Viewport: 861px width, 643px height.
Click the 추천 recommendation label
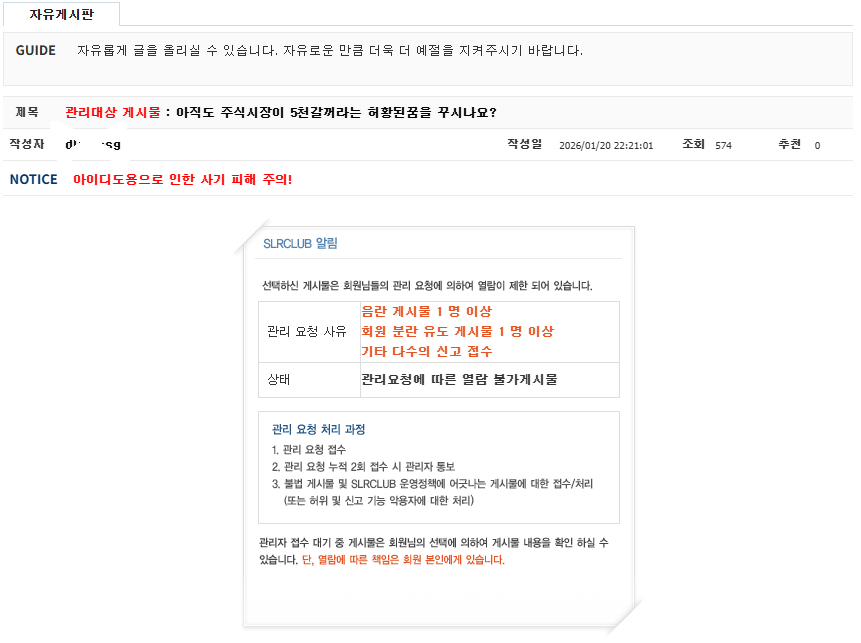[790, 145]
